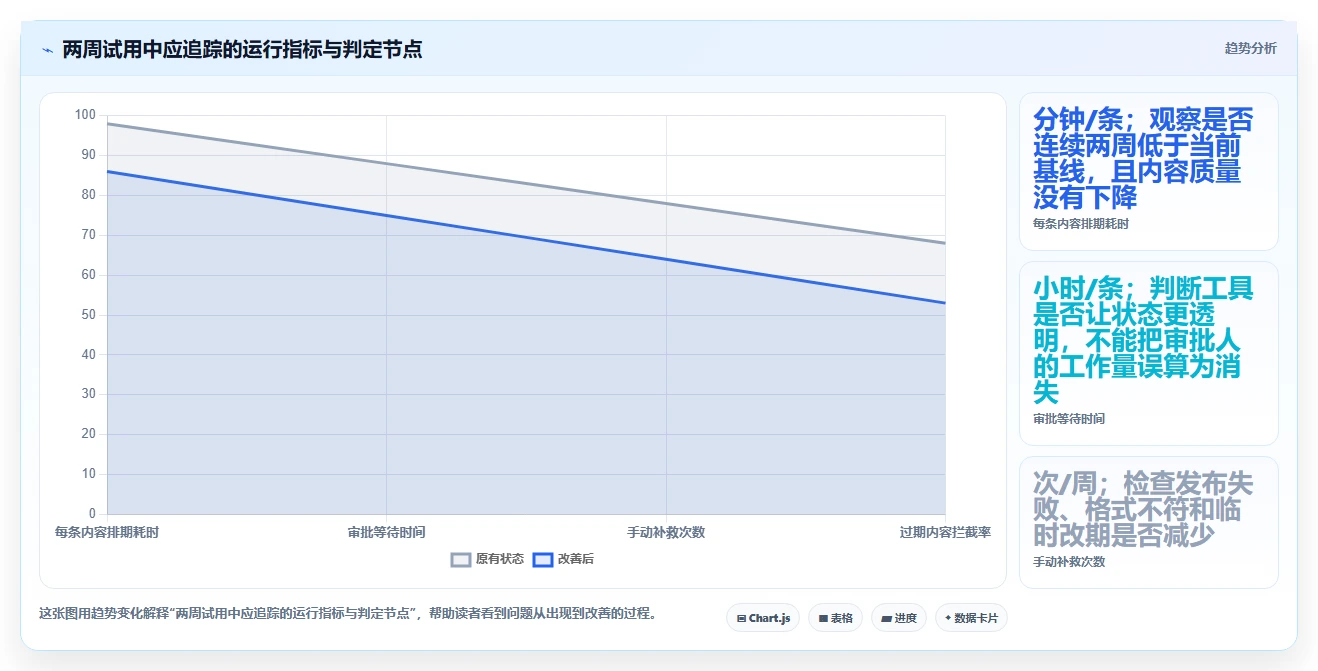
Task: Click the 100 value on the y-axis
Action: tap(85, 115)
